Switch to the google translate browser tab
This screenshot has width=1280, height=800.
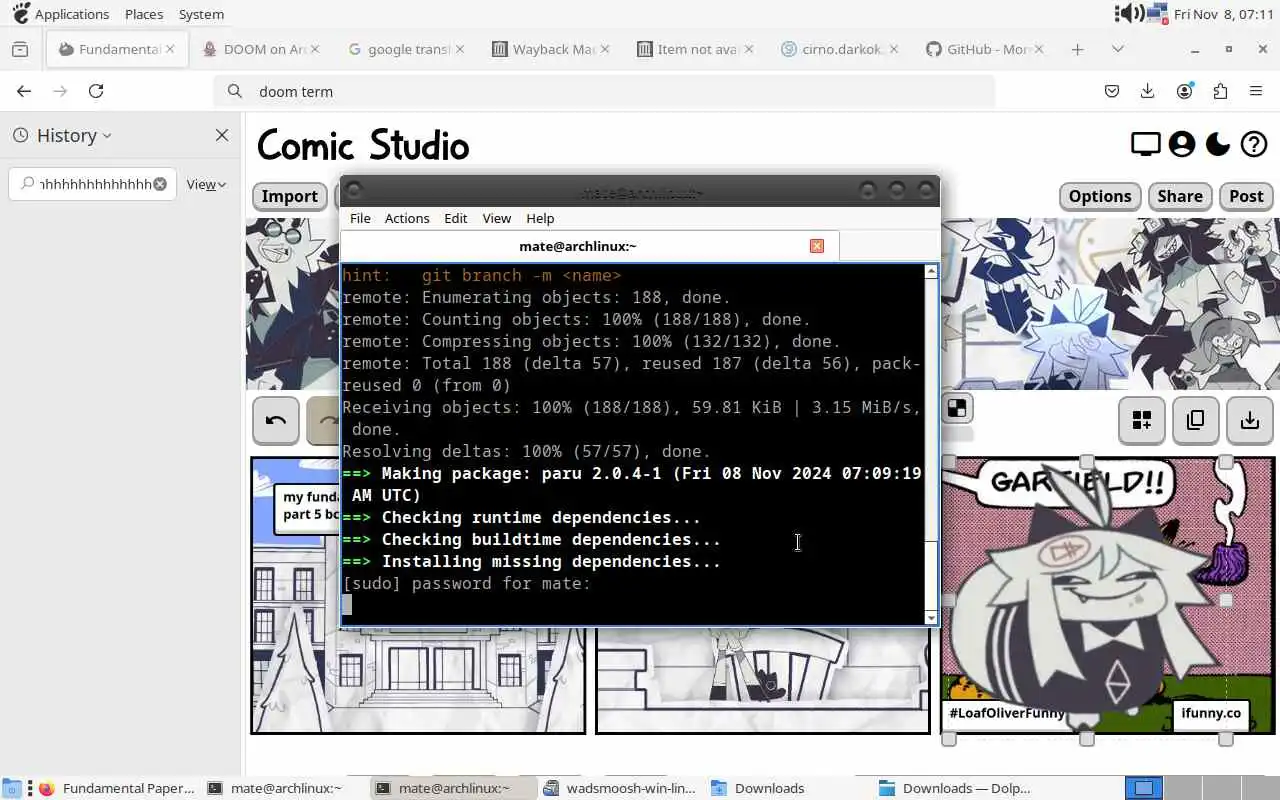coord(408,49)
